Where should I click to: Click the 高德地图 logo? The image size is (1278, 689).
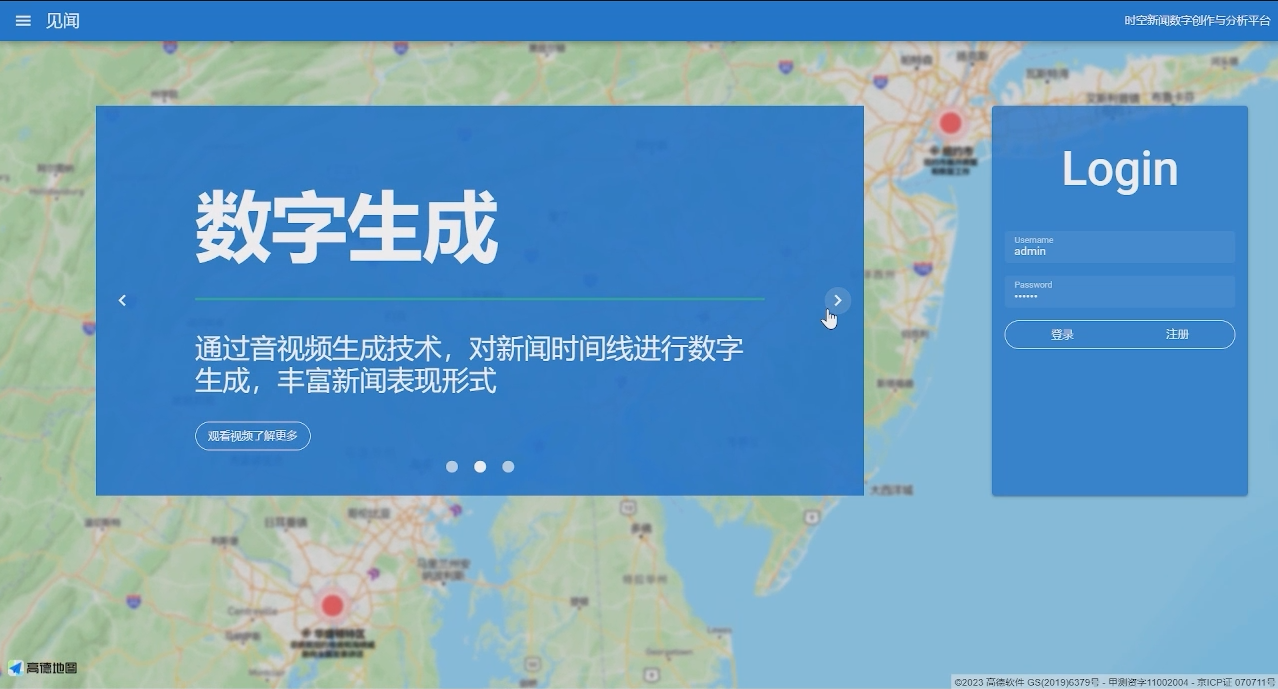click(x=43, y=668)
